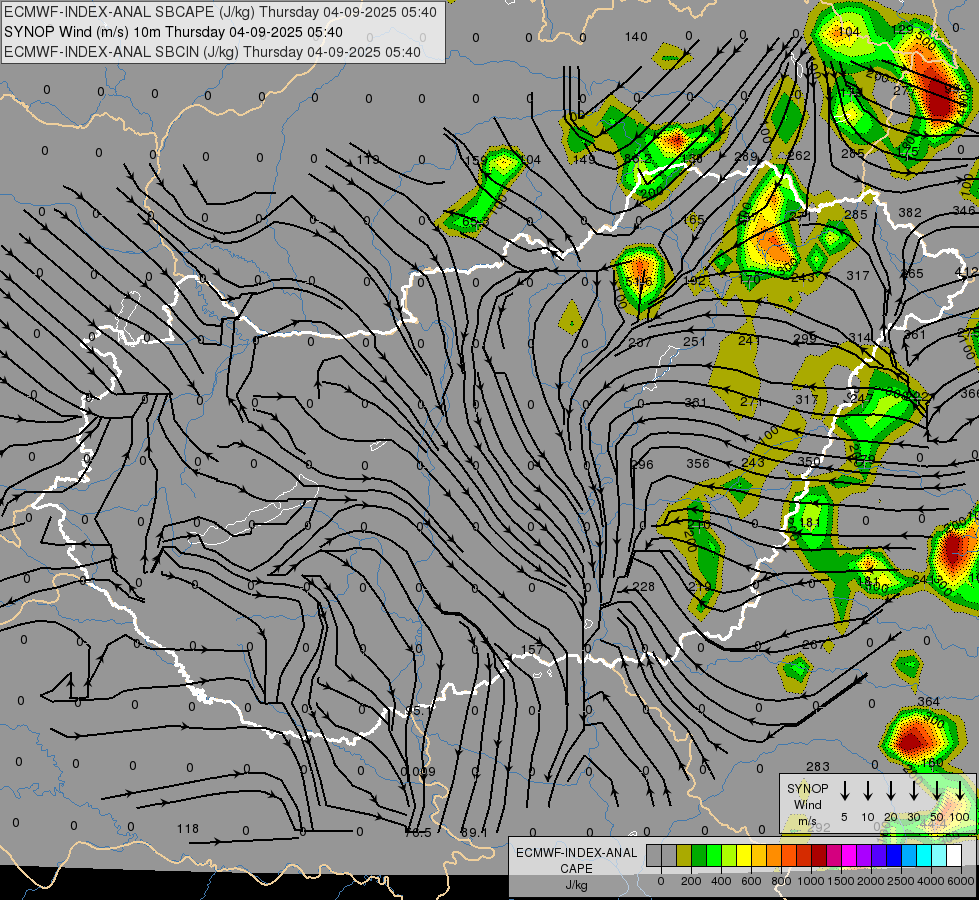Click the map value '118'
This screenshot has height=900, width=979.
(x=187, y=828)
